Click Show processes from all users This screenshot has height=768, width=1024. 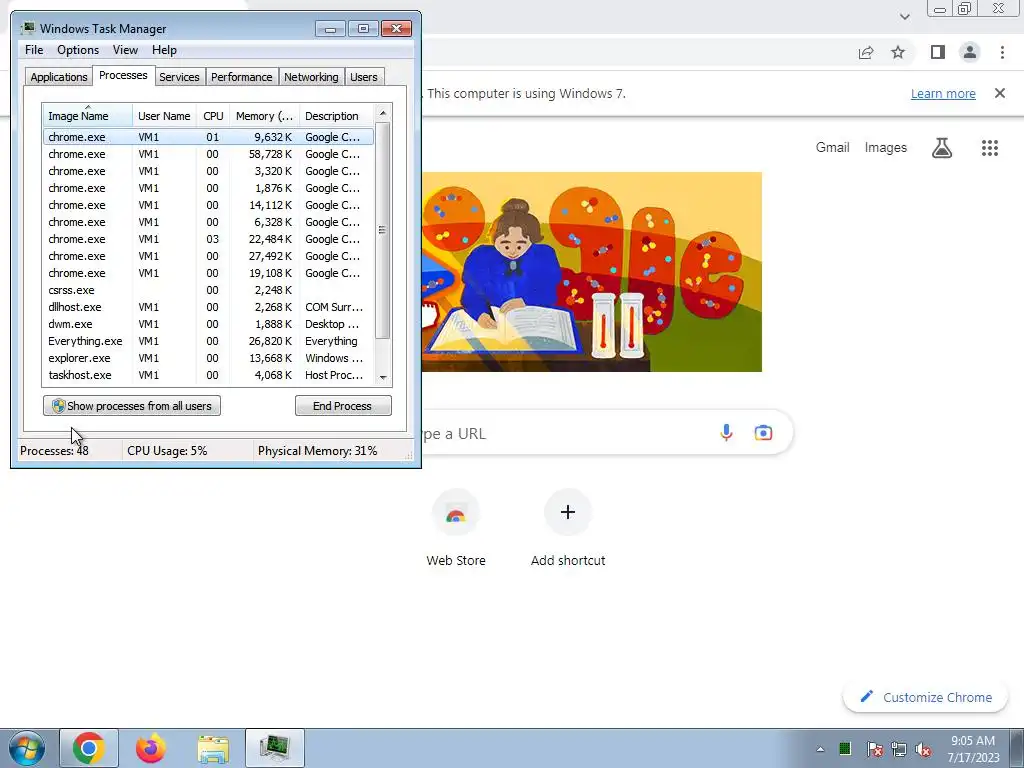(x=132, y=406)
